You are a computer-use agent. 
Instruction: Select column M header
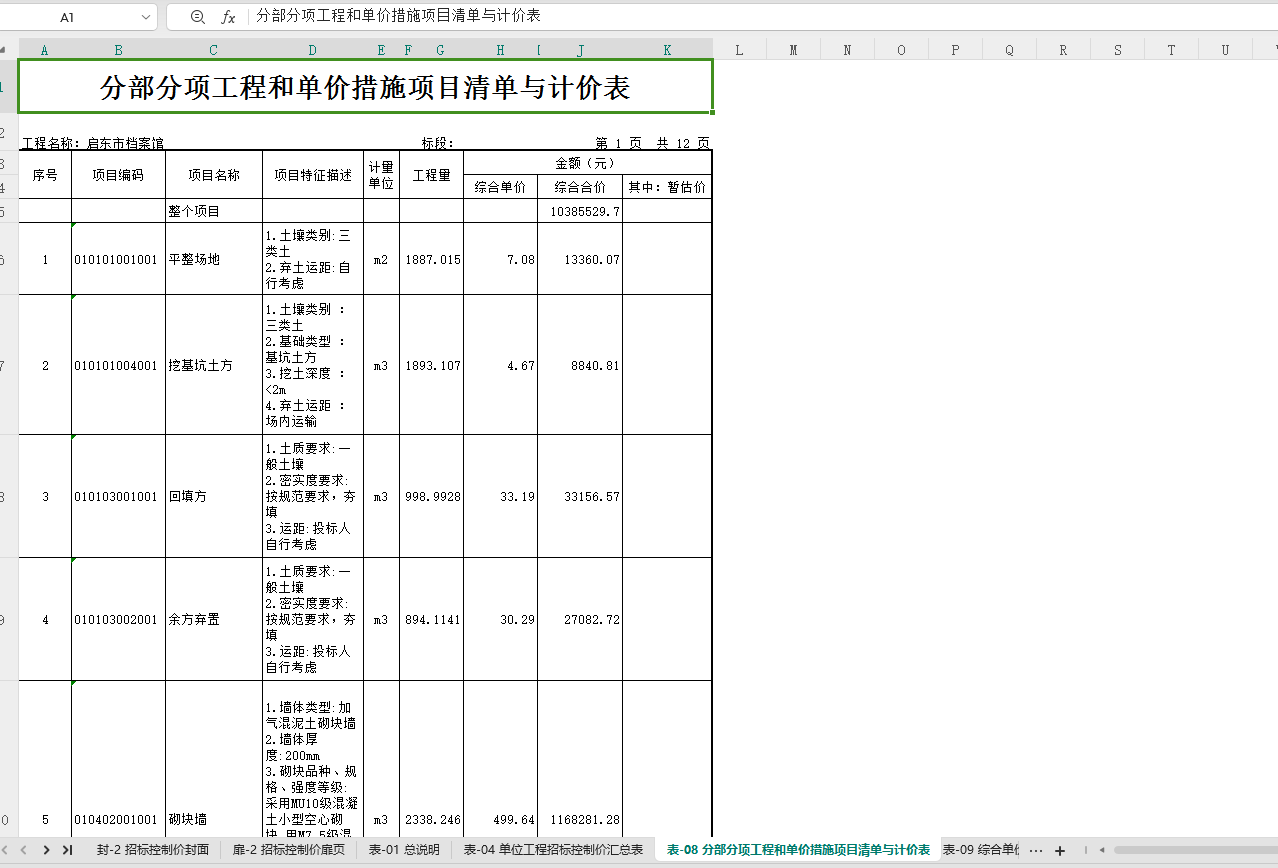[x=793, y=50]
